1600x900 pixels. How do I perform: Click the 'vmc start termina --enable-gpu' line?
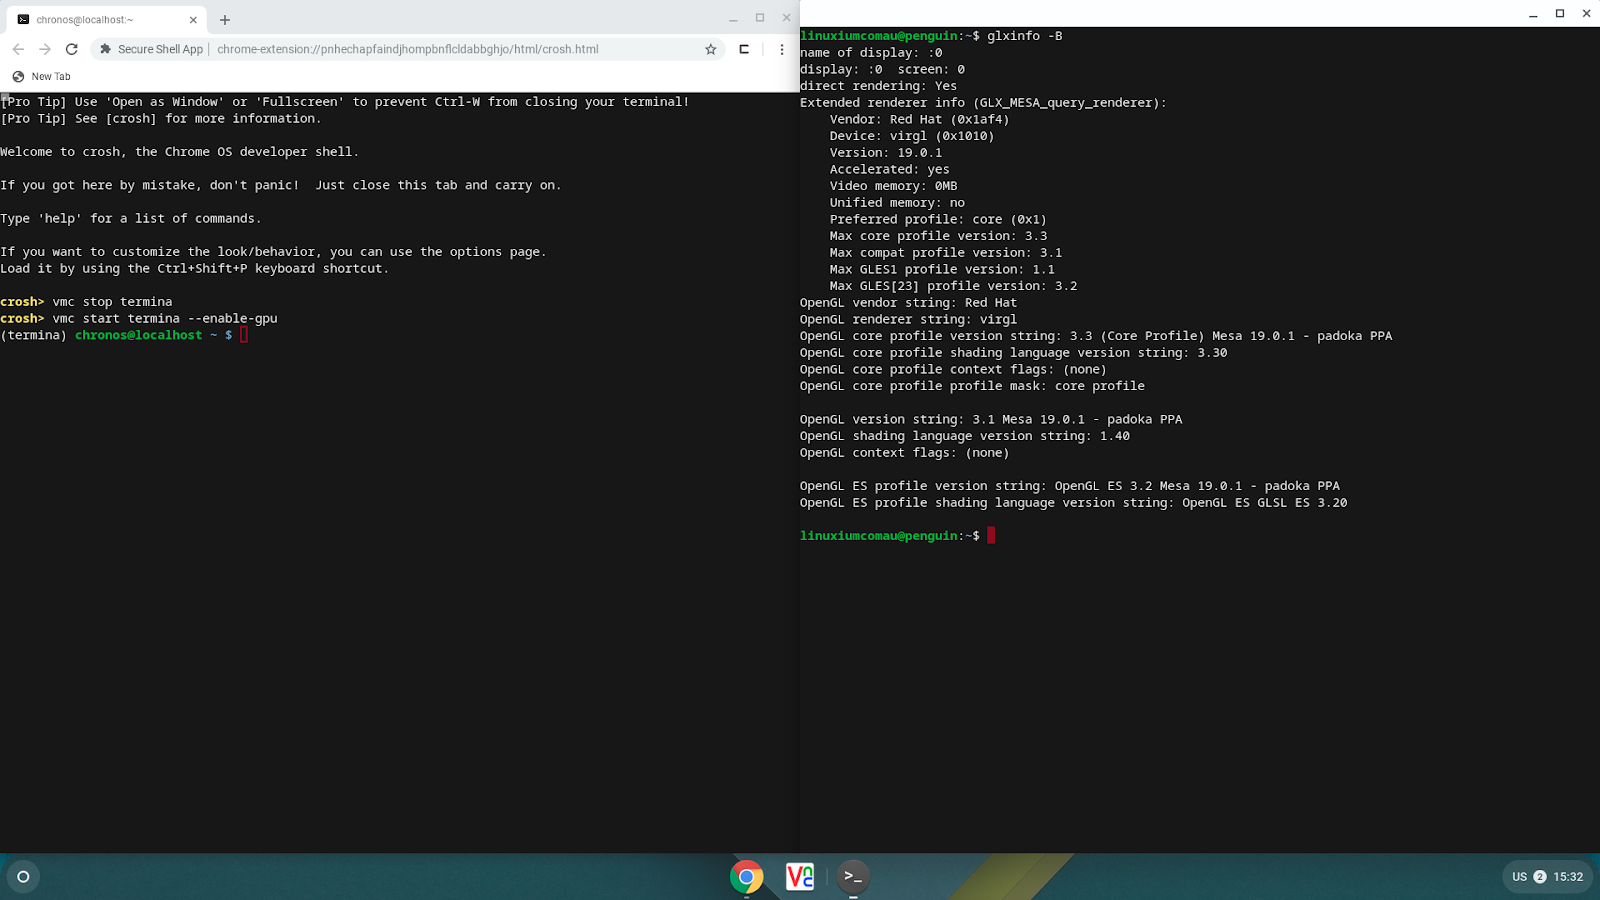coord(139,319)
